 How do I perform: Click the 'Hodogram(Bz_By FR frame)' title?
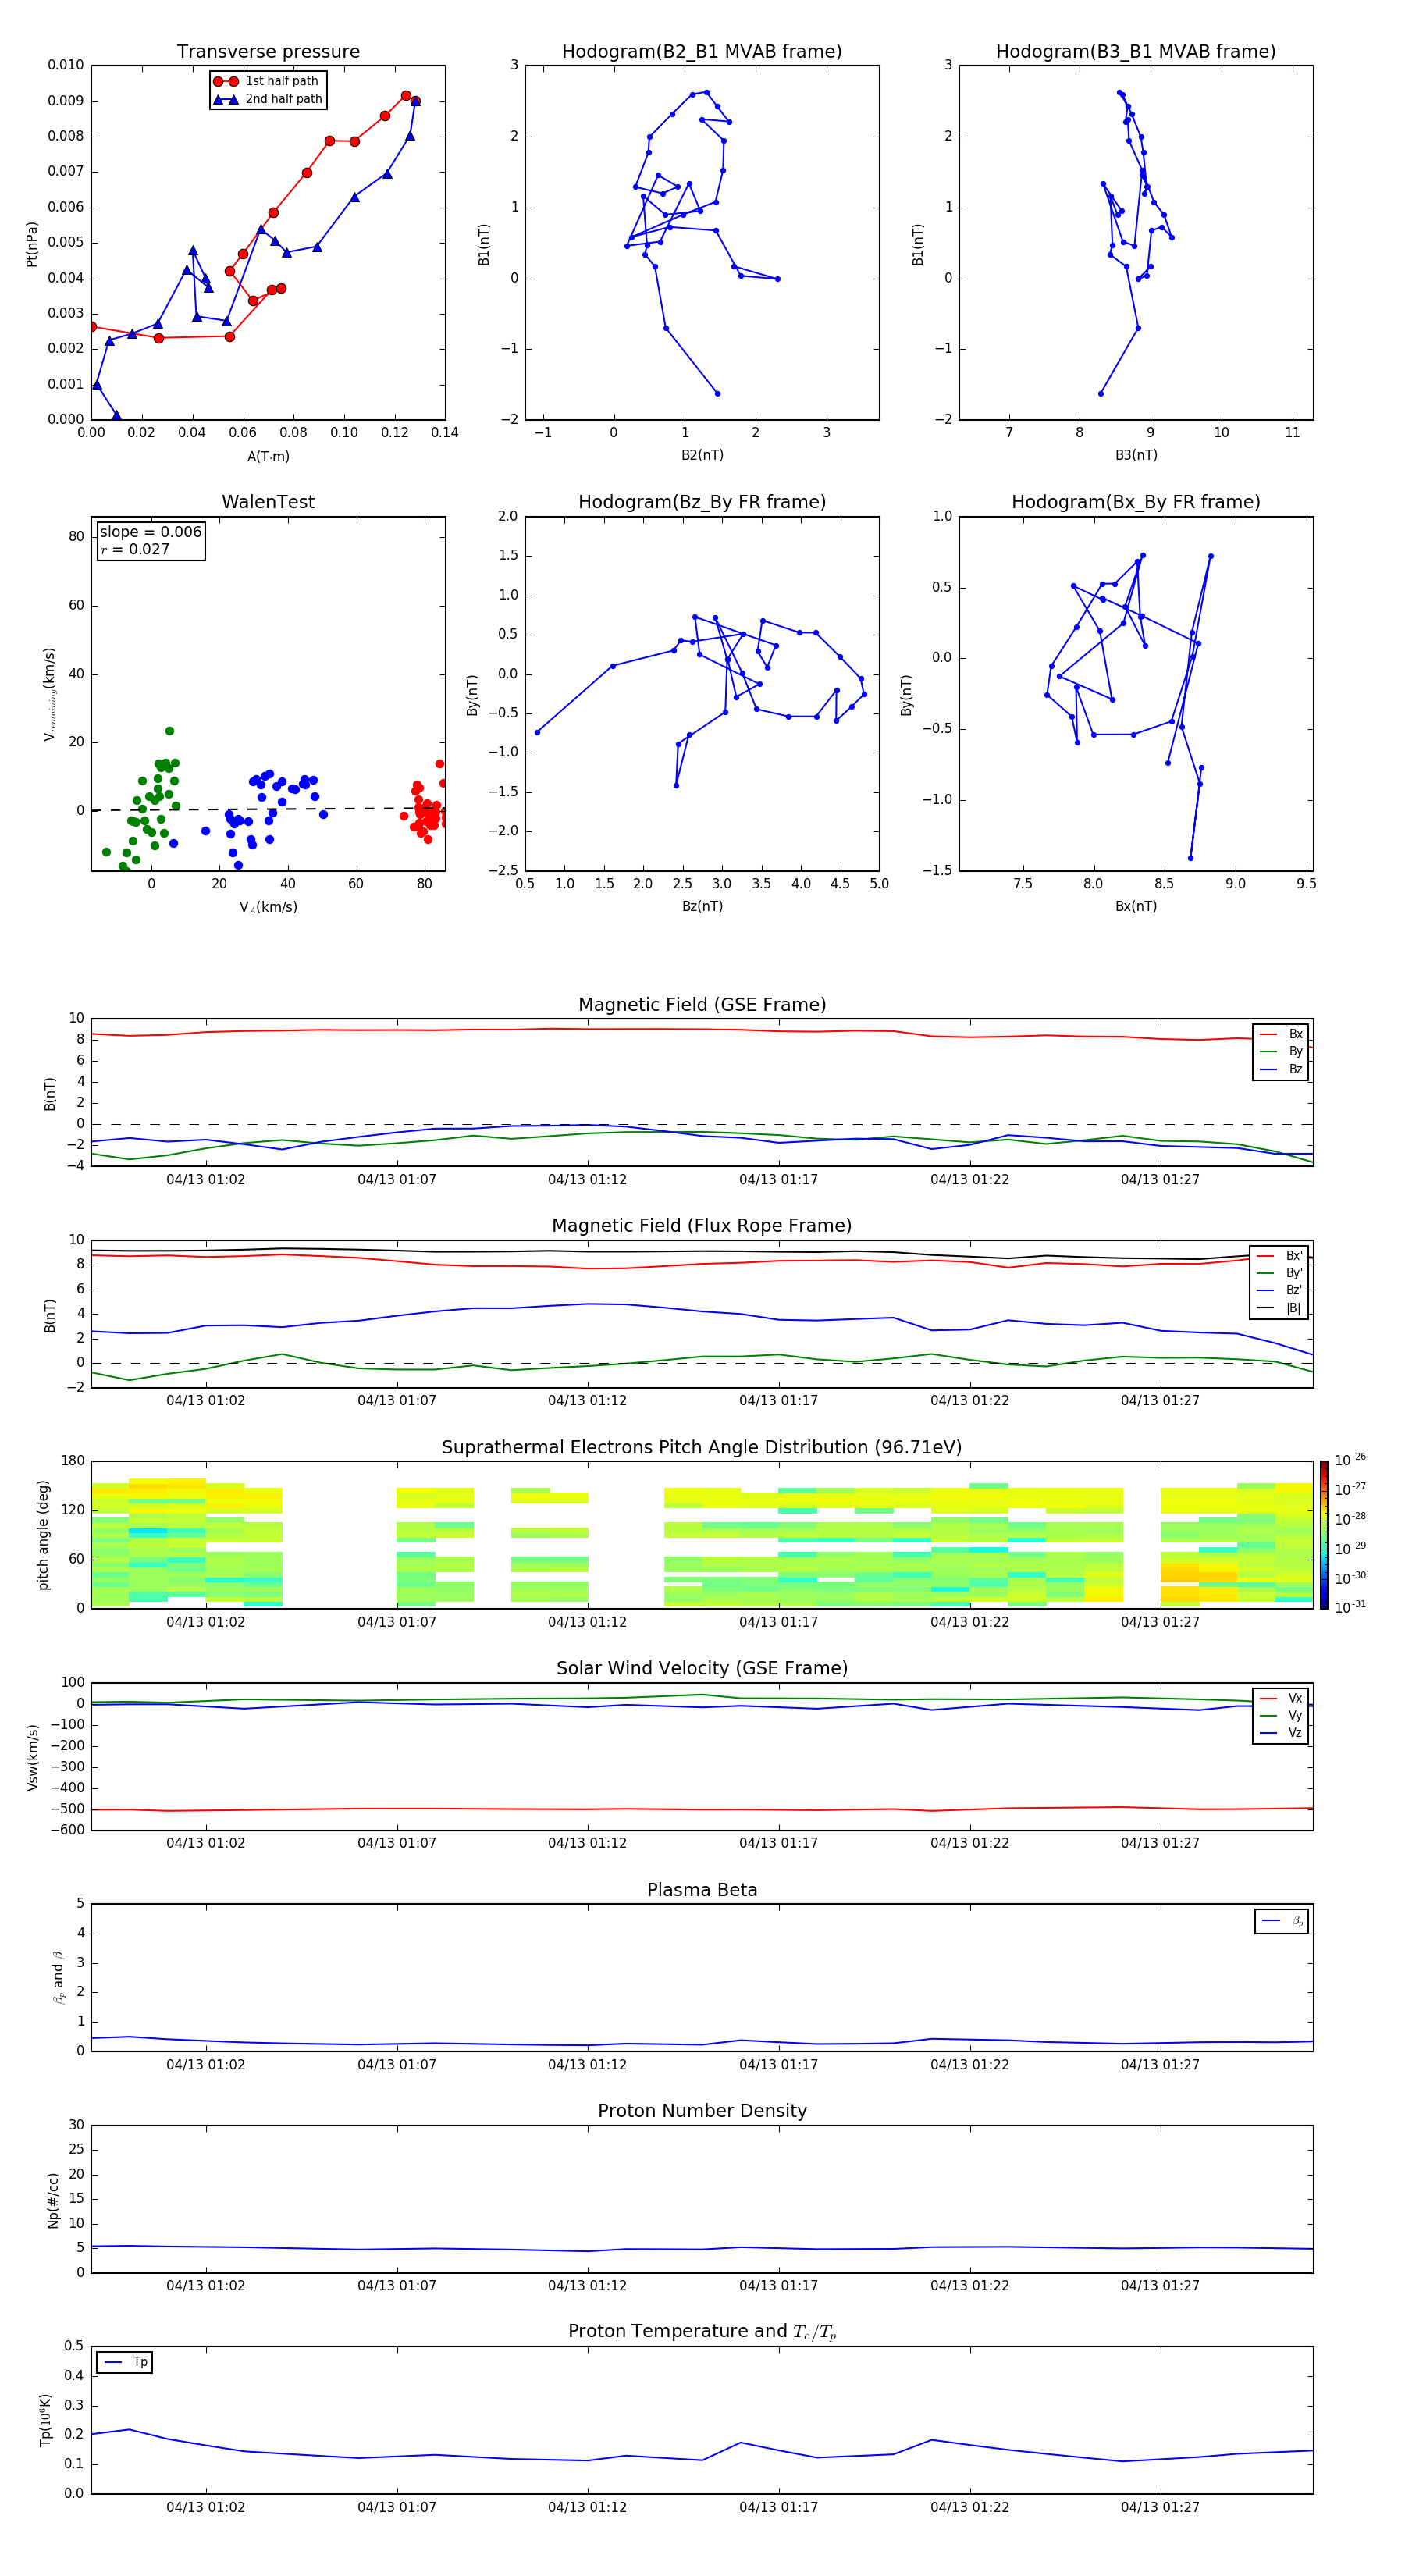pyautogui.click(x=702, y=502)
